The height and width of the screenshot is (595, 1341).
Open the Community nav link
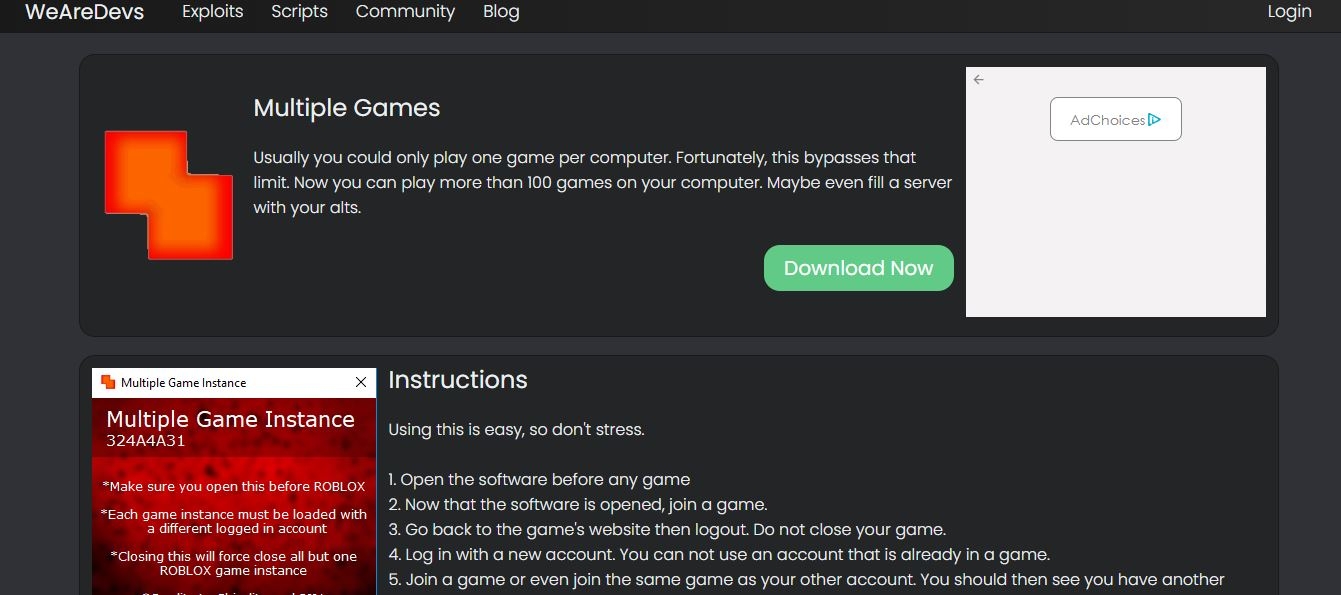[405, 12]
